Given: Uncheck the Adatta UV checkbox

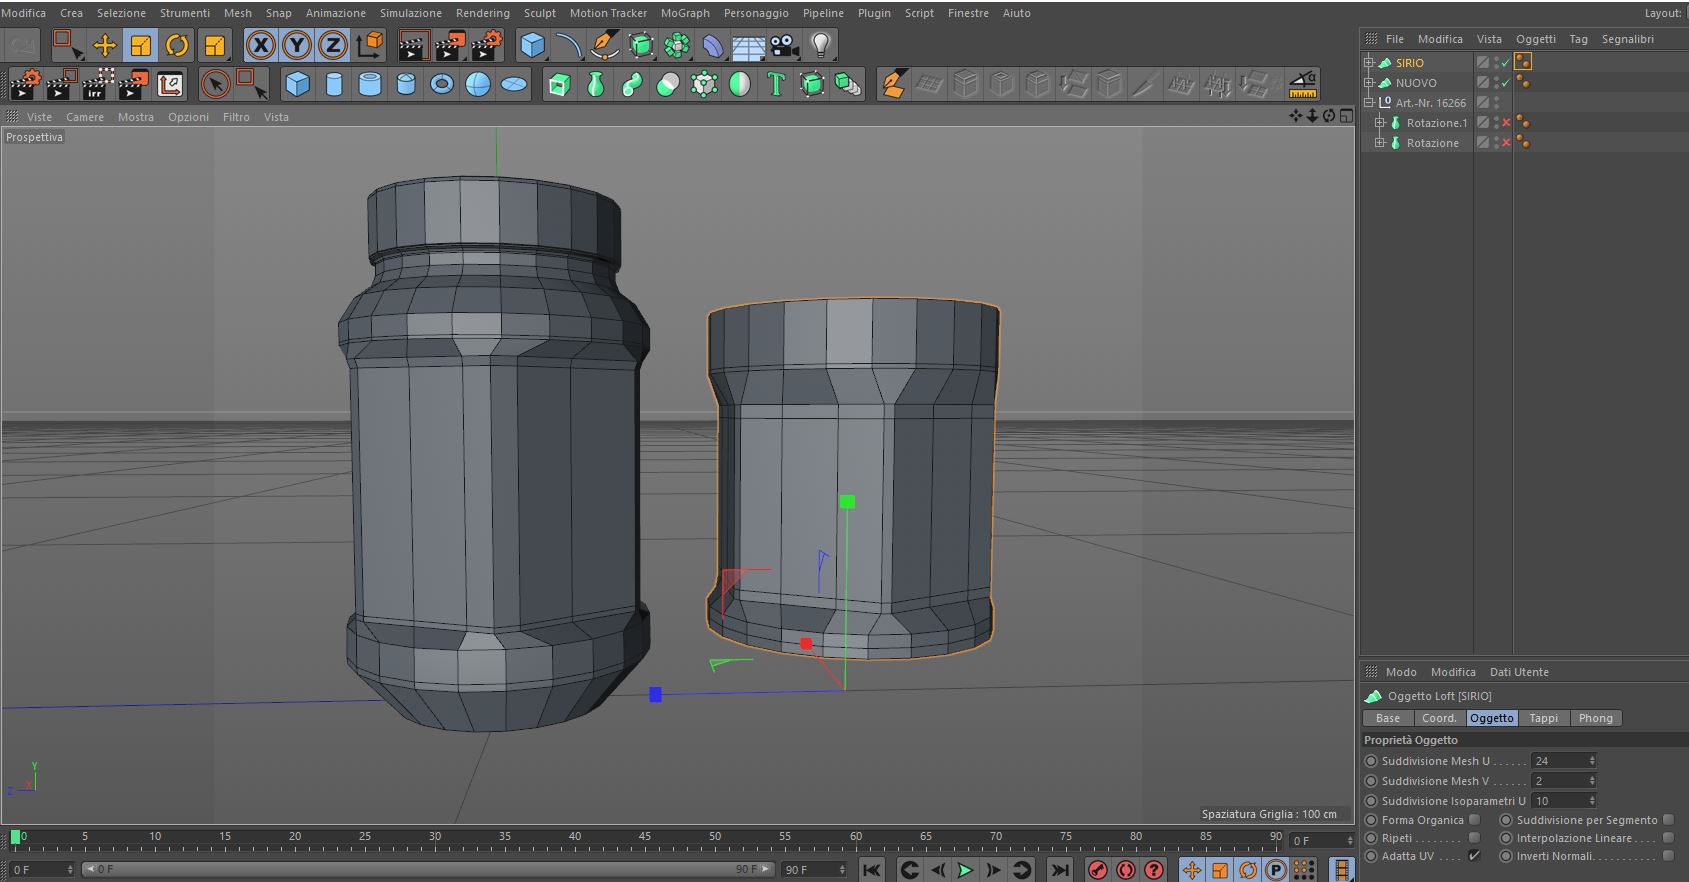Looking at the screenshot, I should point(1474,856).
